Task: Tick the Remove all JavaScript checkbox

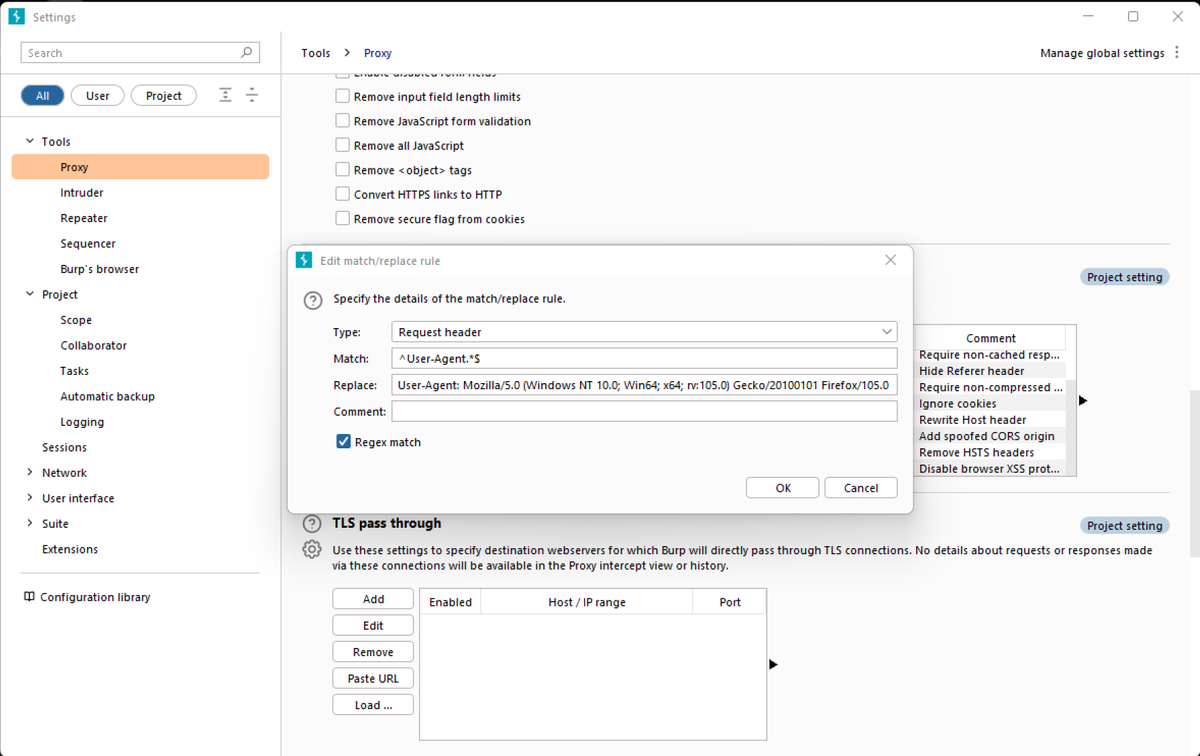Action: [342, 146]
